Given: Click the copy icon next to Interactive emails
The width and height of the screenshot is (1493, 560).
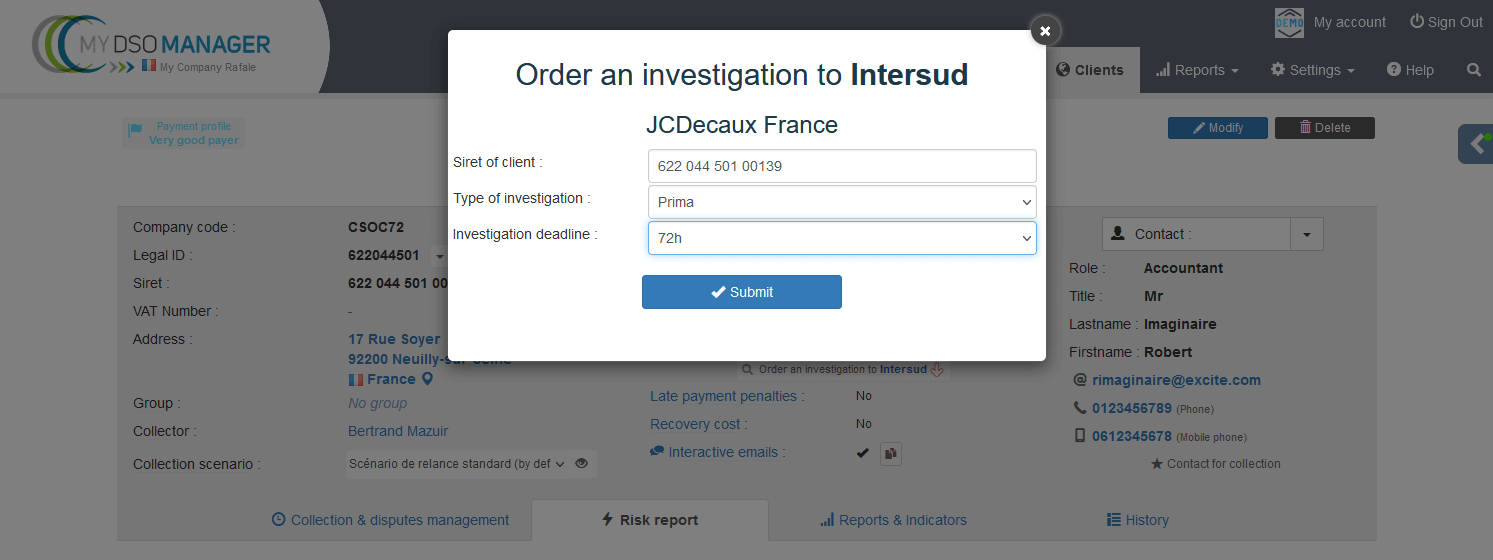Looking at the screenshot, I should pos(890,453).
